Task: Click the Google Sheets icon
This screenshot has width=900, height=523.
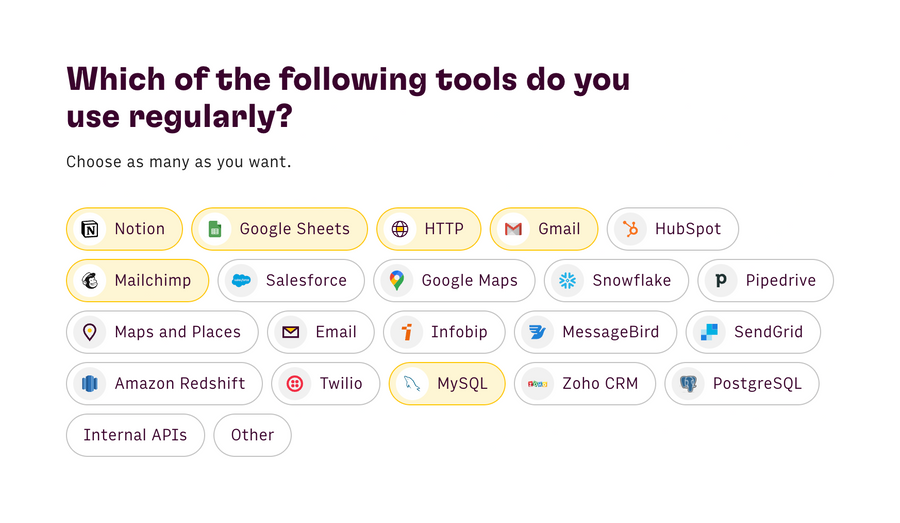Action: coord(214,229)
